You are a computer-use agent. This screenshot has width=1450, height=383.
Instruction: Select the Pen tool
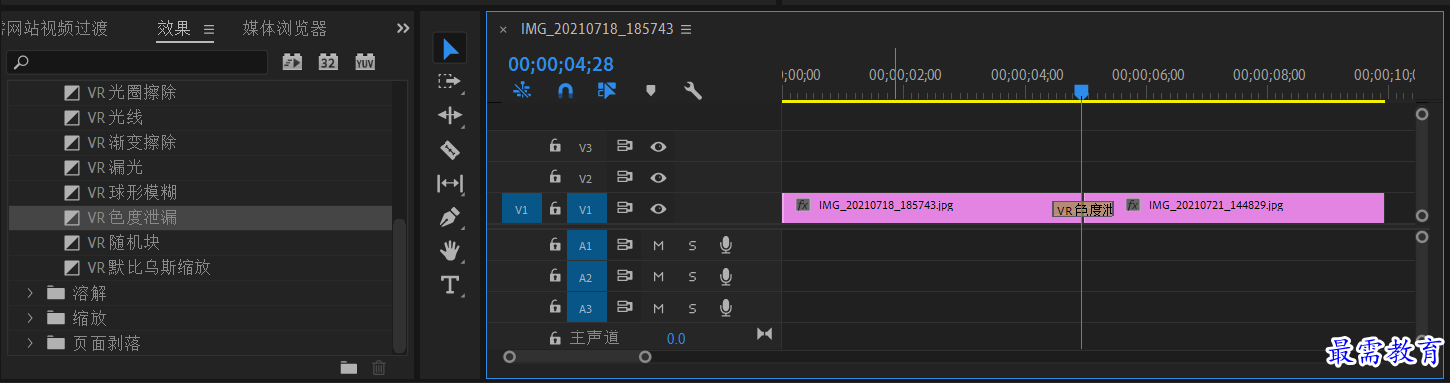(x=450, y=217)
